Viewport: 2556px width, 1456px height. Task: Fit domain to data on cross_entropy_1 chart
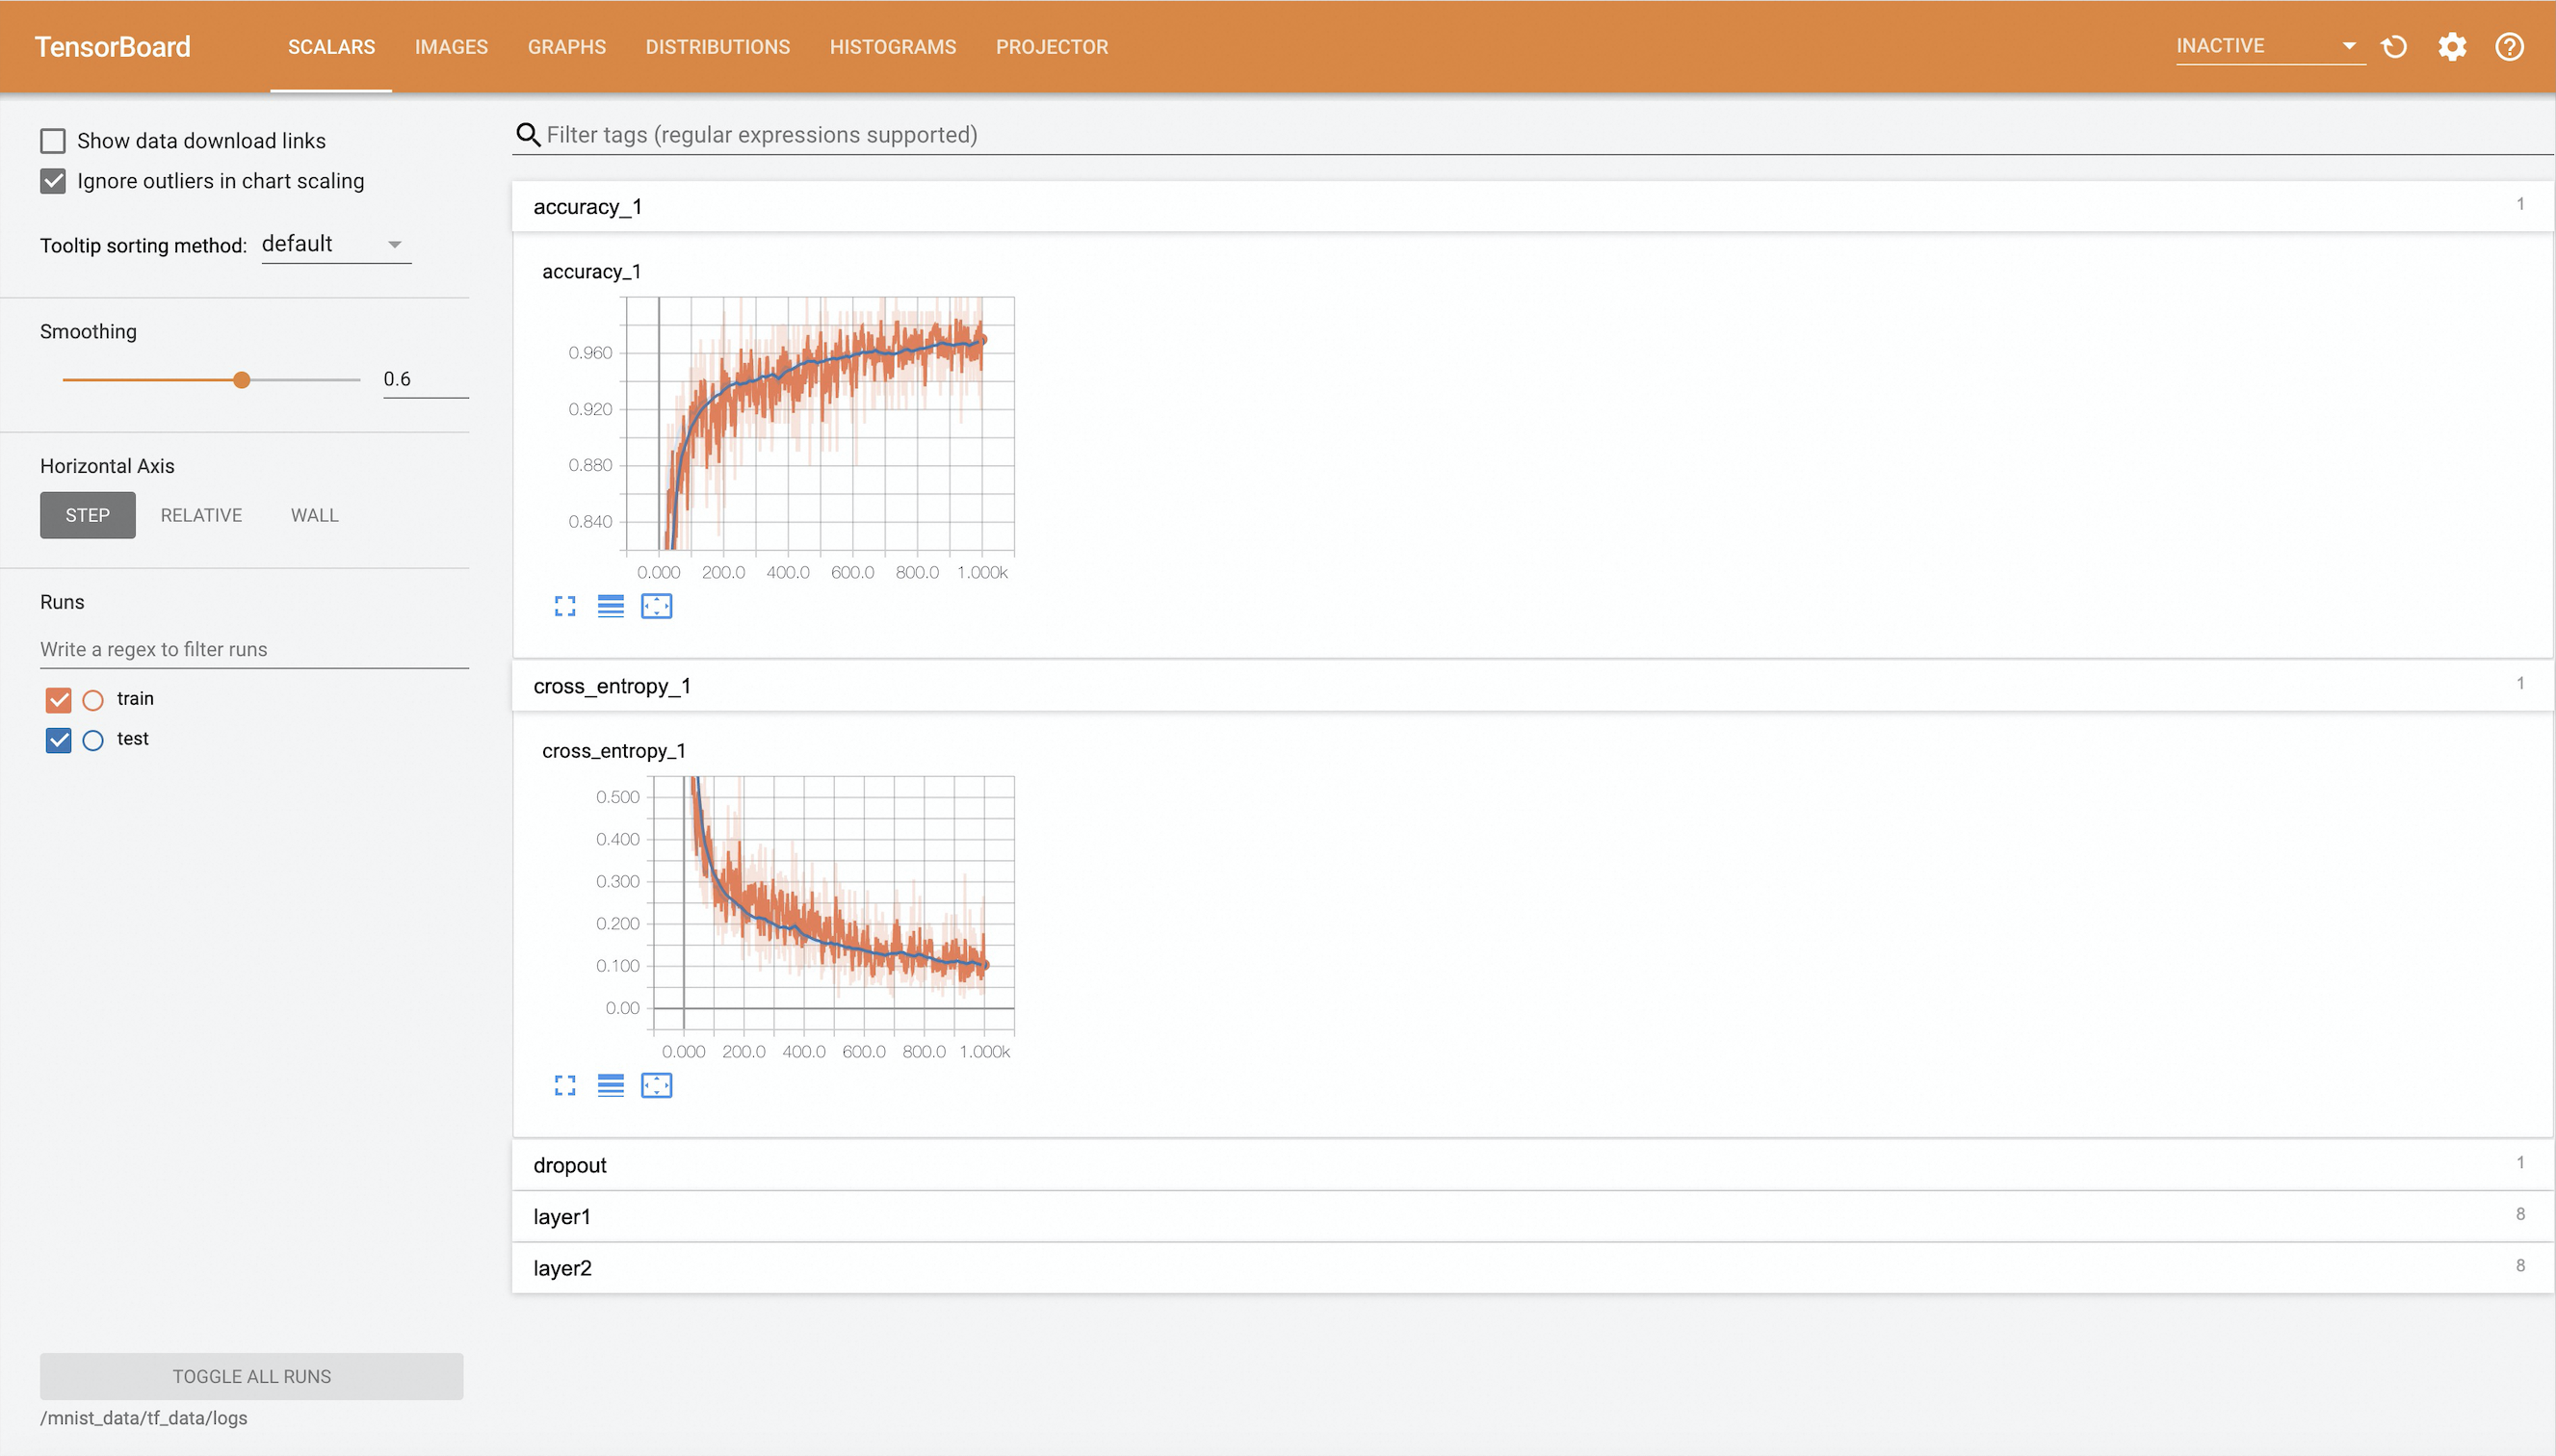tap(656, 1085)
